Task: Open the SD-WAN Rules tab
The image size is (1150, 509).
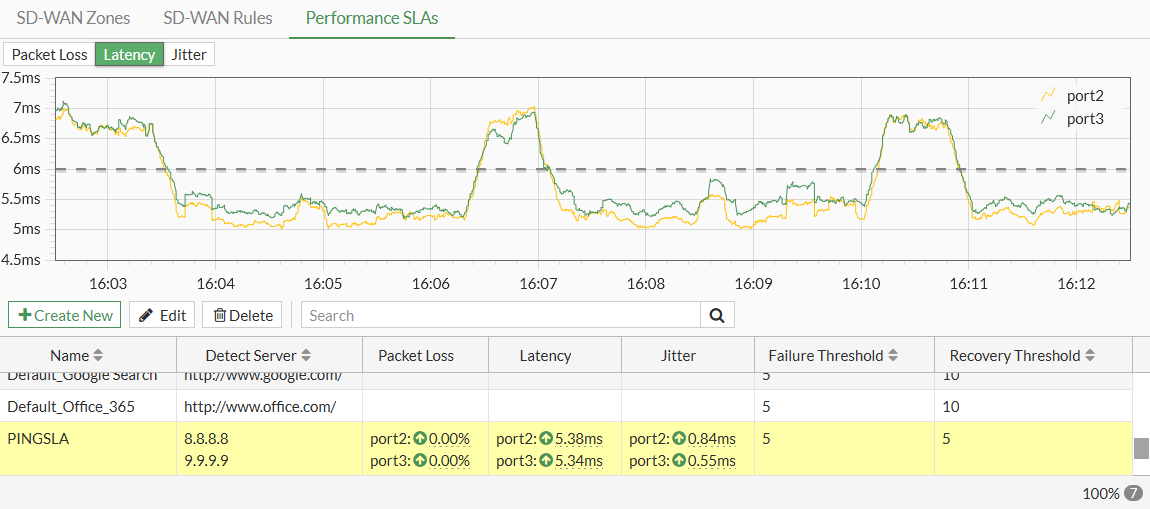Action: (x=217, y=18)
